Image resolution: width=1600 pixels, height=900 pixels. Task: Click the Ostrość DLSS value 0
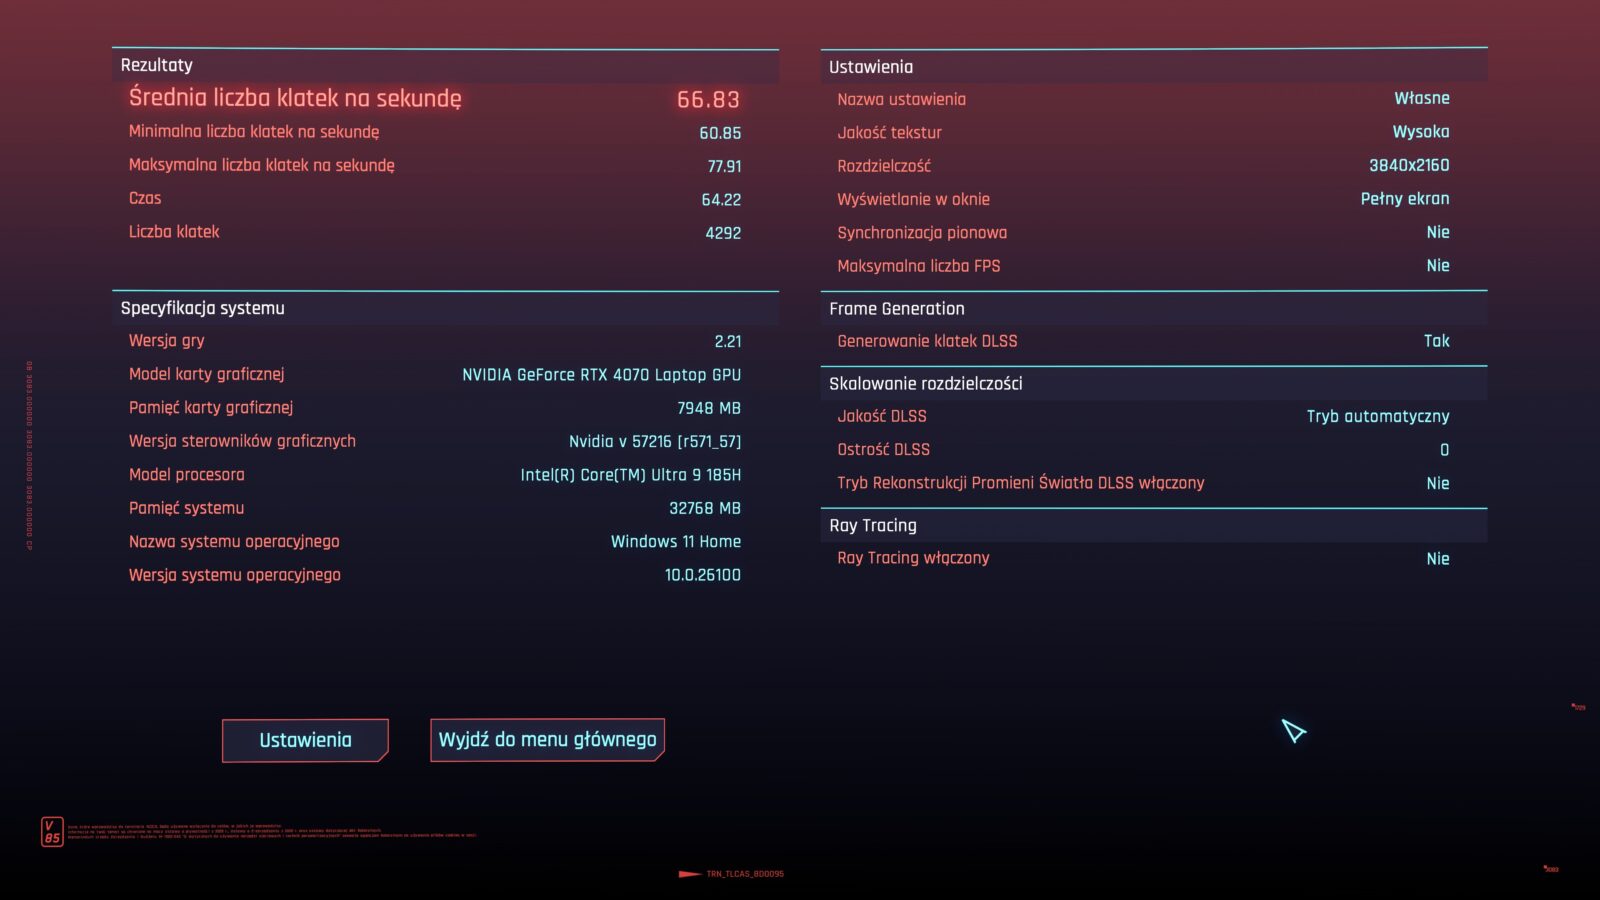(x=1443, y=450)
